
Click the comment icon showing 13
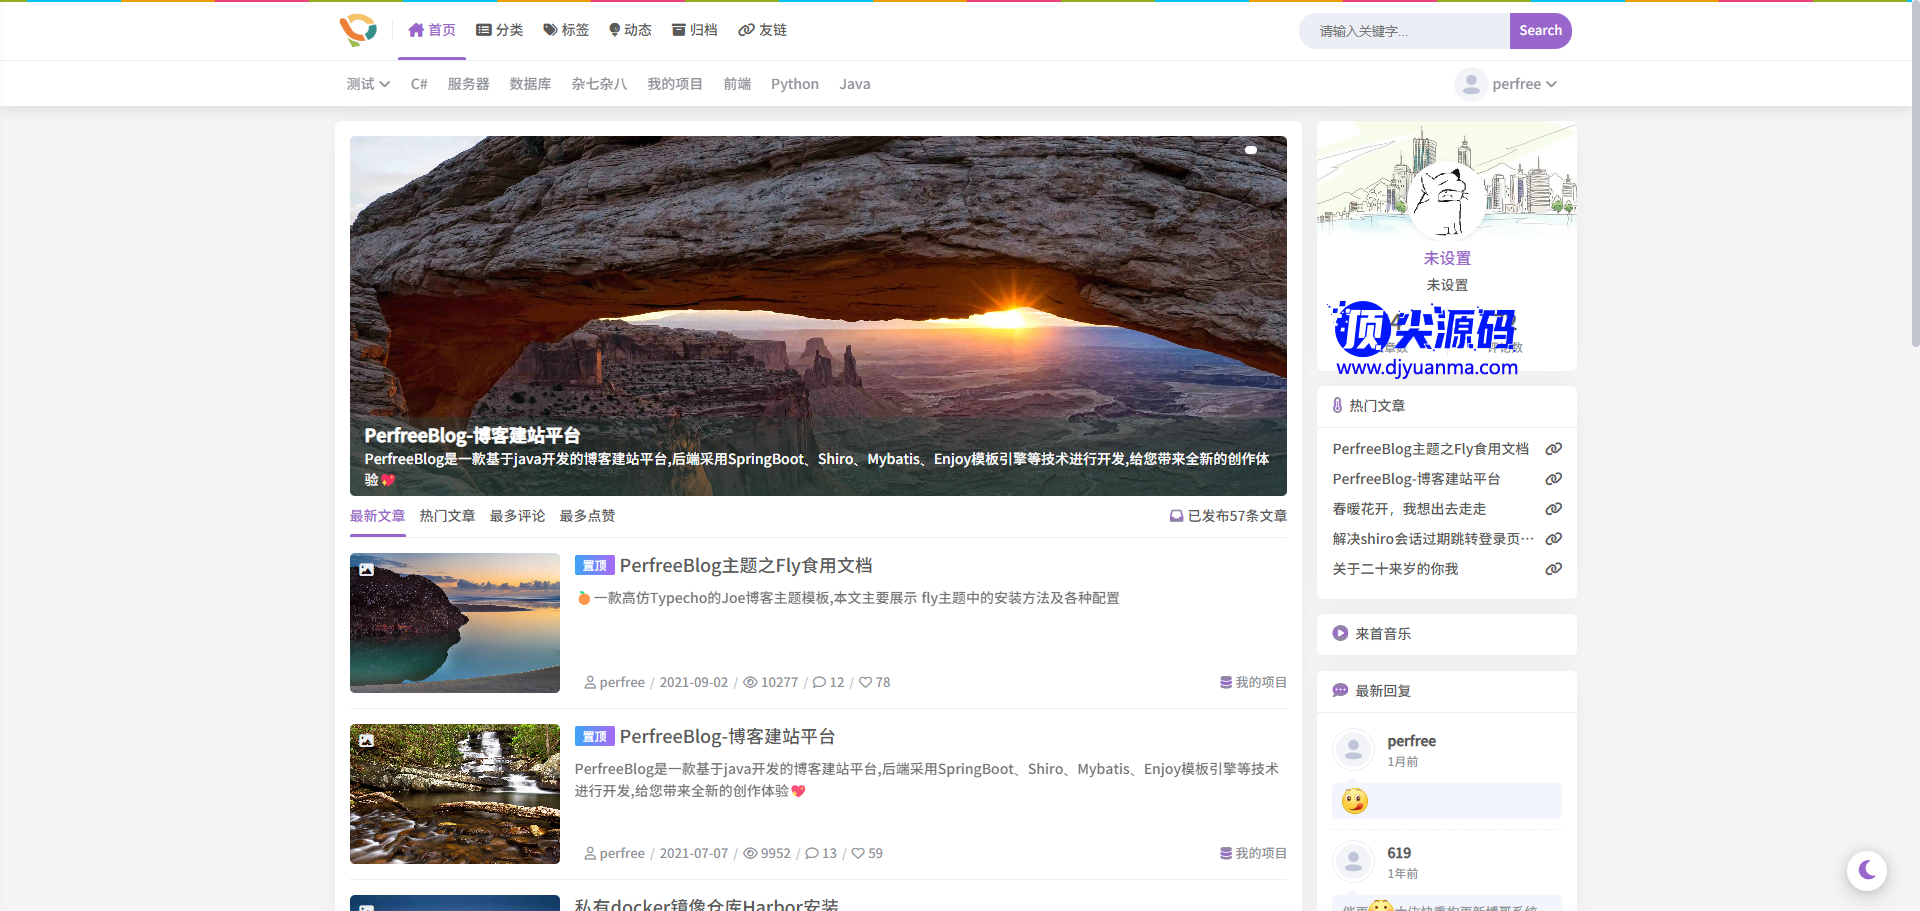click(x=812, y=853)
